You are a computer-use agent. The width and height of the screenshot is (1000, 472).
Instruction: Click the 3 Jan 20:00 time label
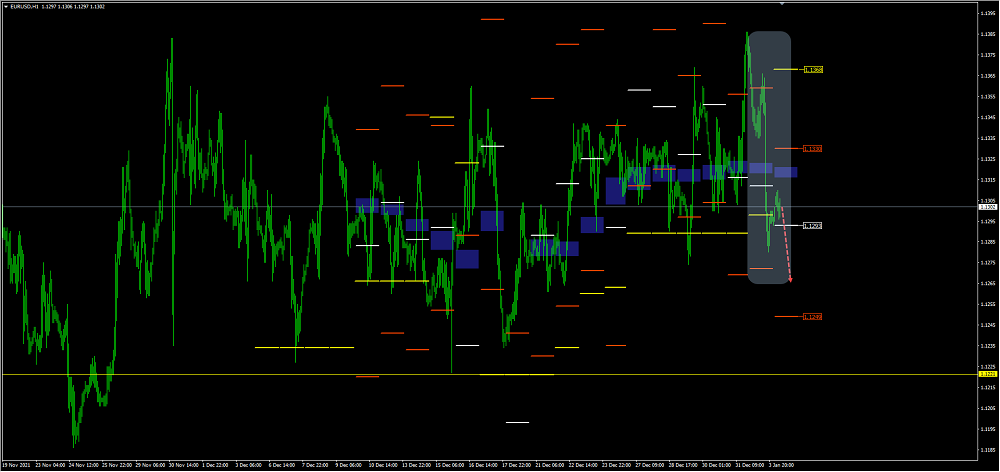point(782,465)
